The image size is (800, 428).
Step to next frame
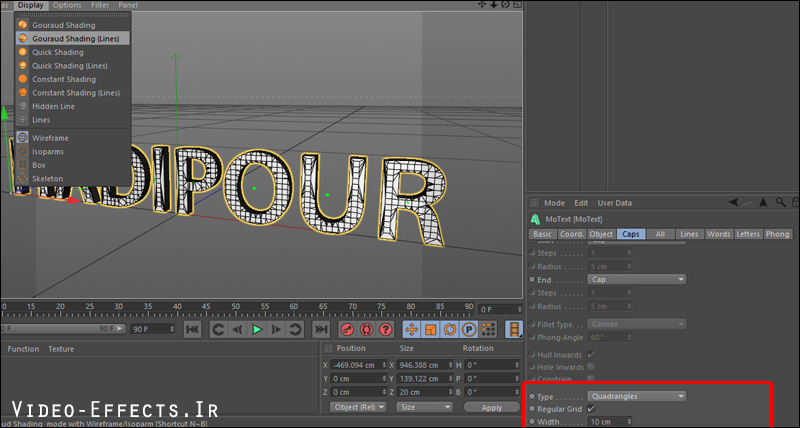(x=276, y=330)
